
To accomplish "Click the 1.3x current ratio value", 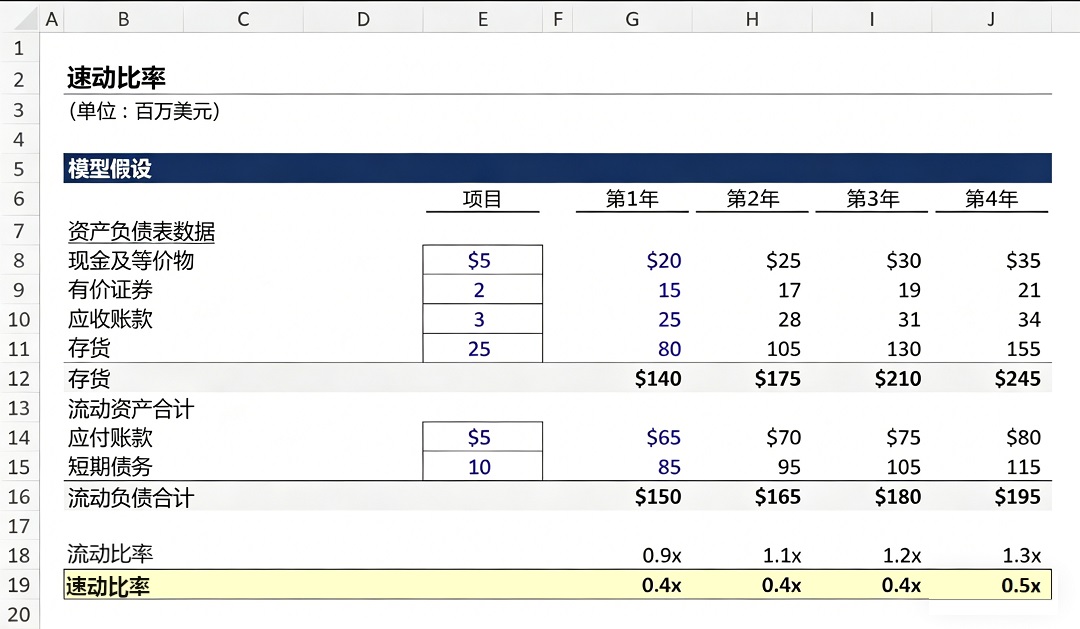I will tap(1021, 555).
